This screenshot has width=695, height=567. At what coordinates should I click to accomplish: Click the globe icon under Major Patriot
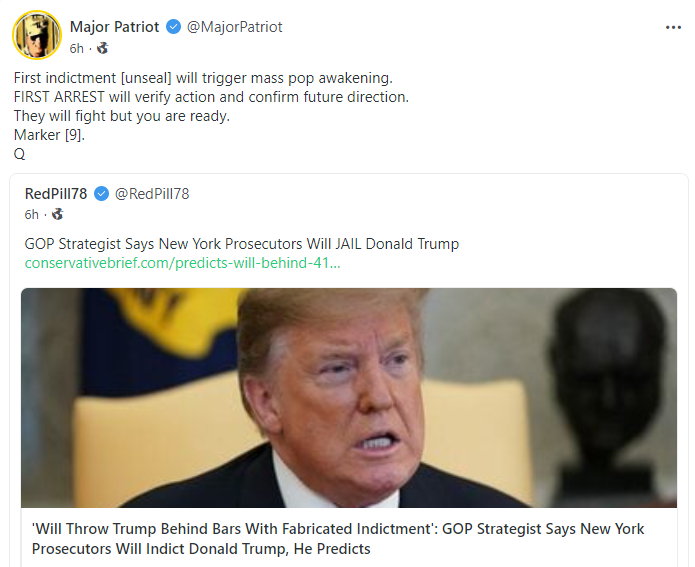coord(101,48)
